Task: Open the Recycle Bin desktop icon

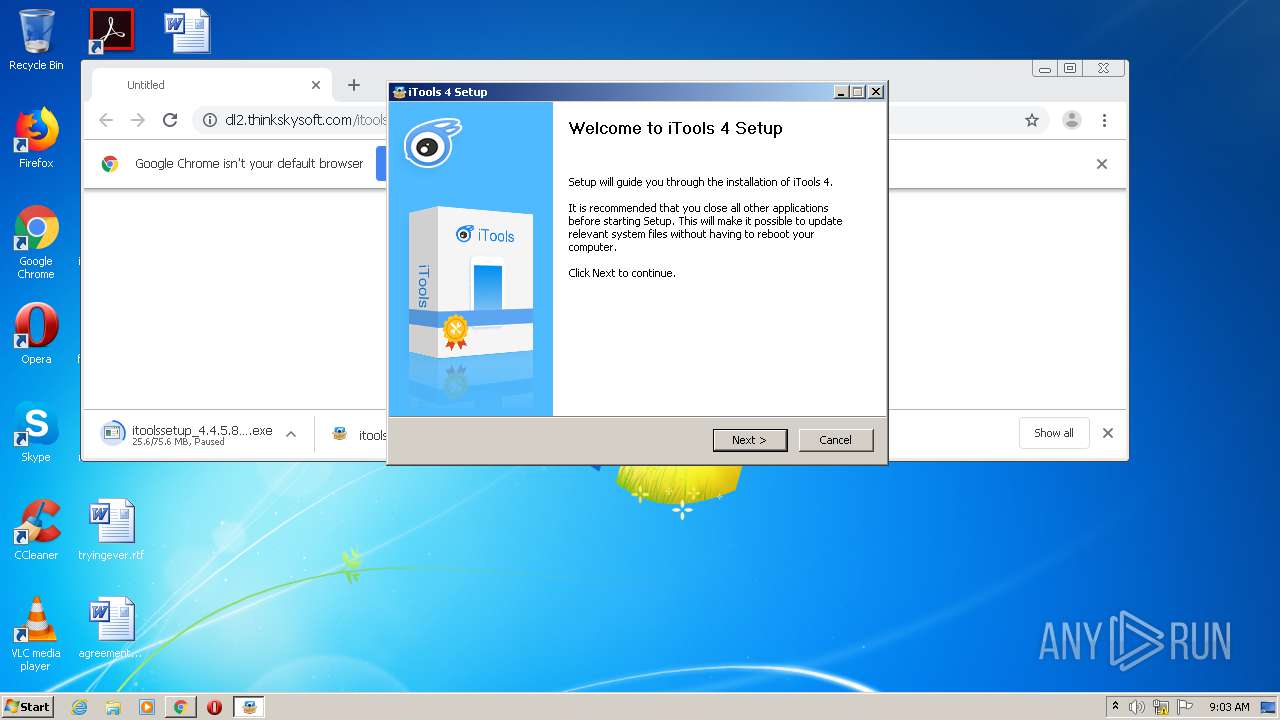Action: (x=36, y=40)
